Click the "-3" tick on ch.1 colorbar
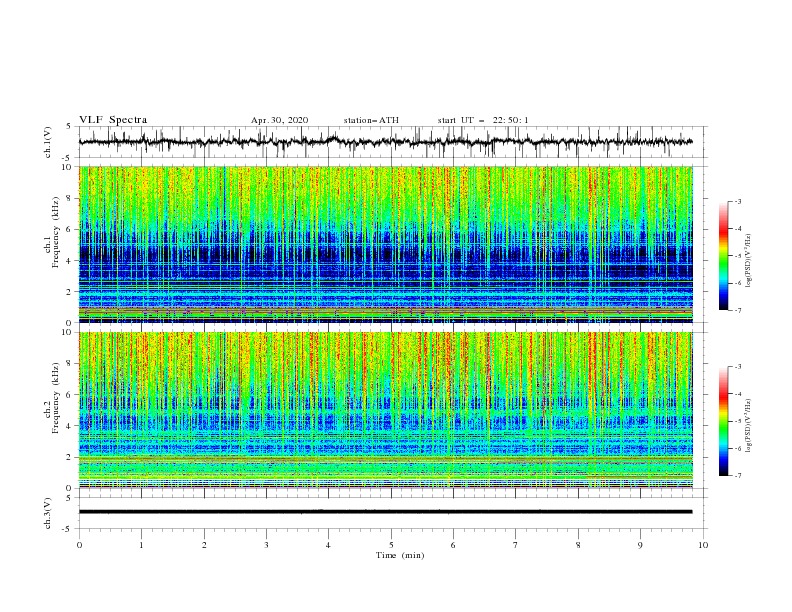792x612 pixels. point(737,201)
